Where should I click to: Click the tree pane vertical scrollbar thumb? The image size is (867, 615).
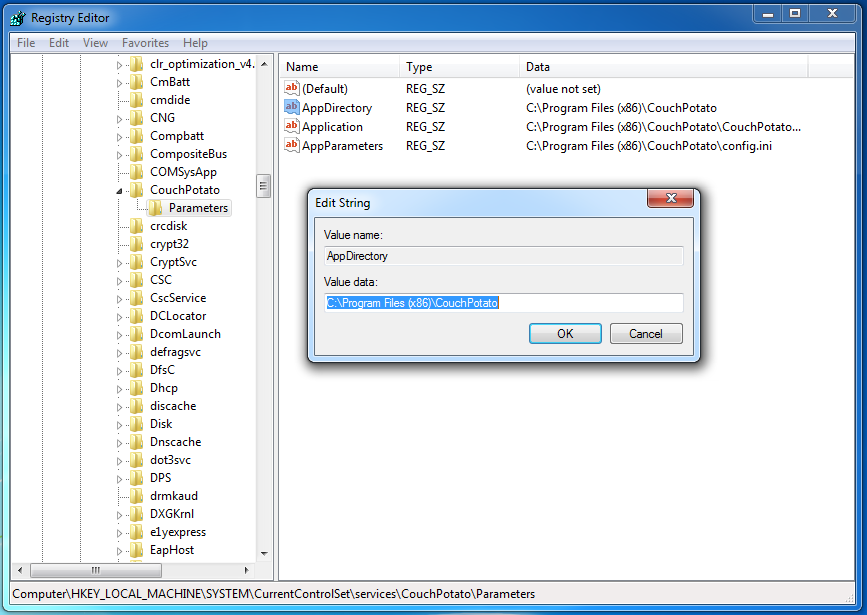263,186
